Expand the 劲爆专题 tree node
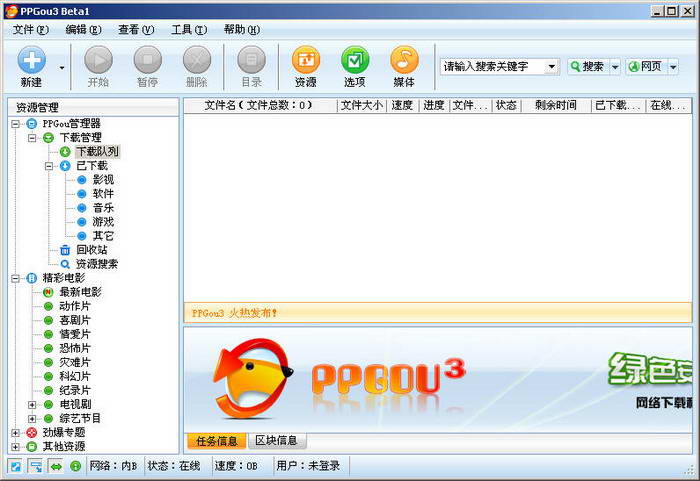The image size is (700, 481). 16,433
